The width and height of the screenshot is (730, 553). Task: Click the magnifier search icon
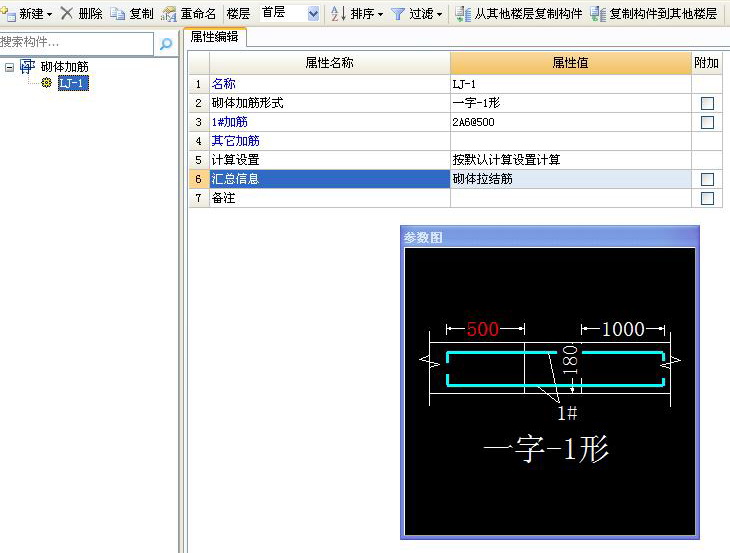[x=166, y=44]
